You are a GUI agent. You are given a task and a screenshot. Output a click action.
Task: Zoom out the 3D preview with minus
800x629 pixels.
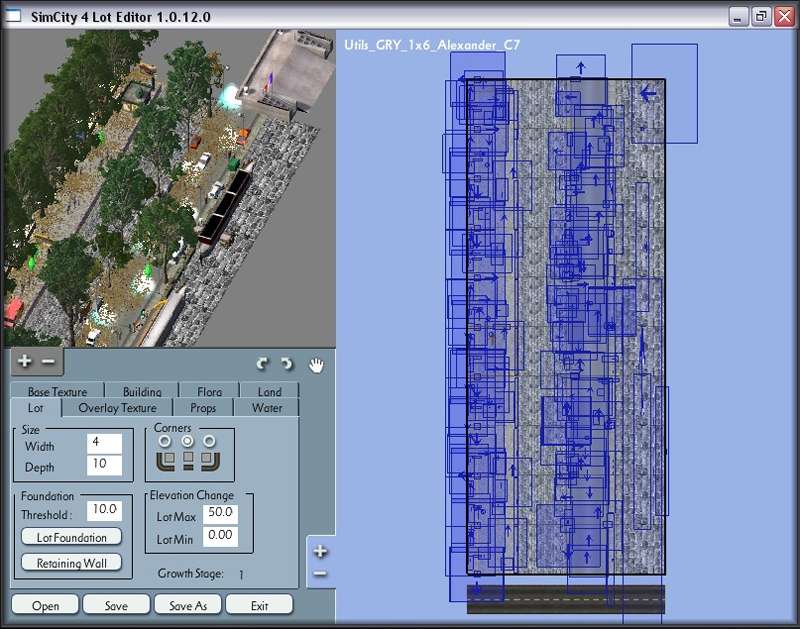[x=48, y=361]
